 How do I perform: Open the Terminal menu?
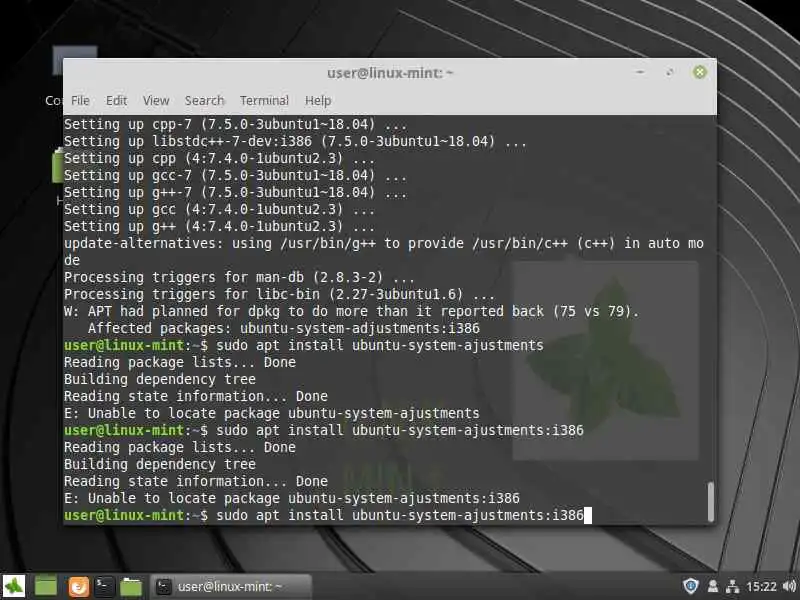coord(264,101)
